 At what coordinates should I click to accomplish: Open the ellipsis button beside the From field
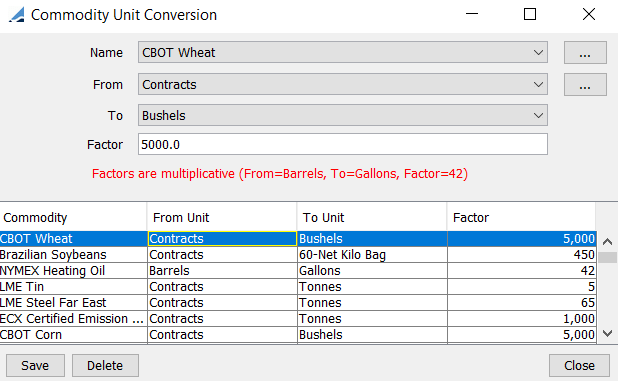(x=585, y=84)
